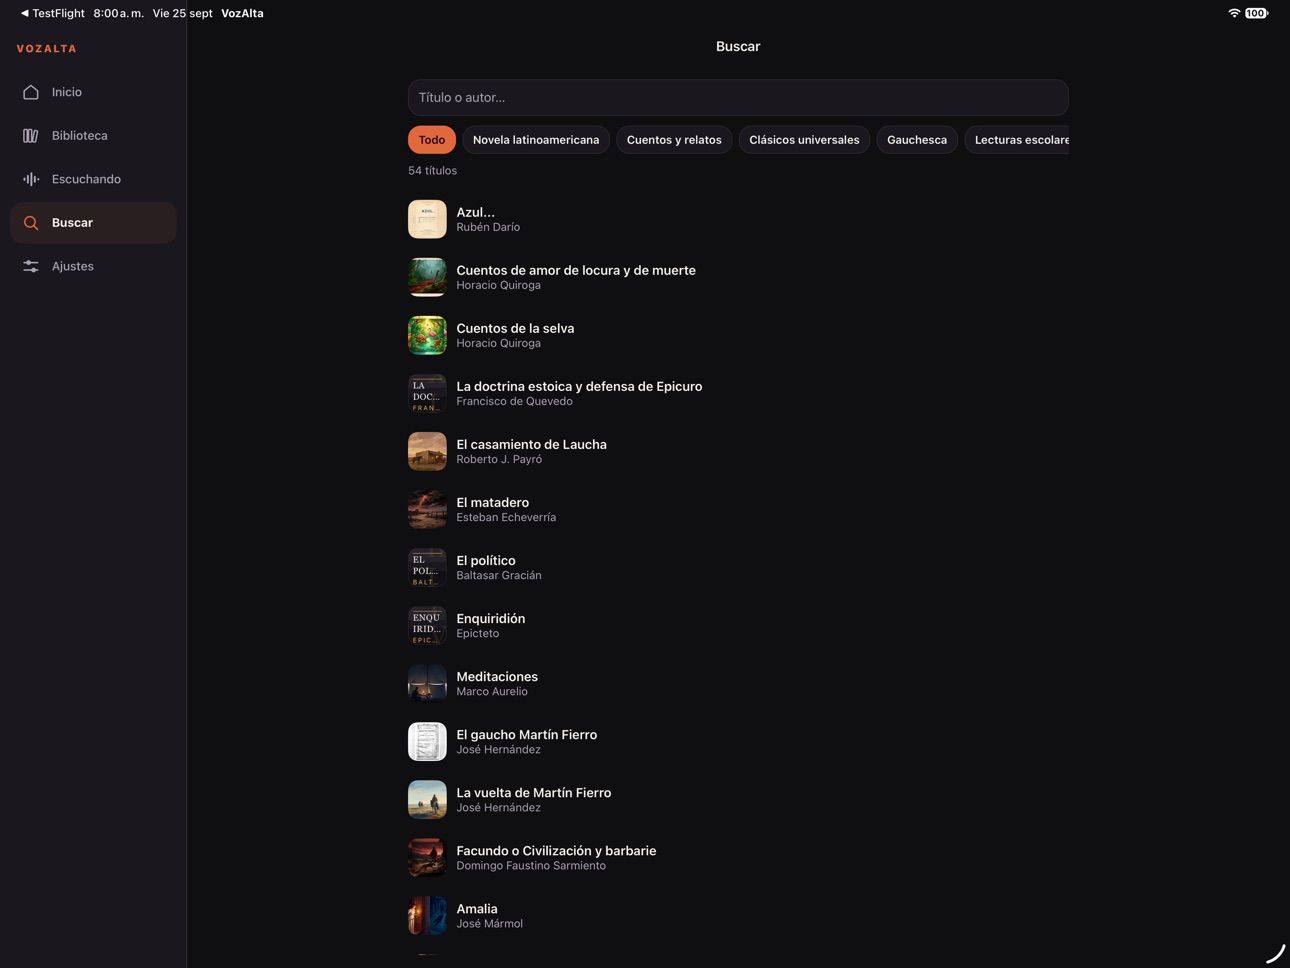The height and width of the screenshot is (968, 1290).
Task: Select the title "Meditaciones"
Action: pos(497,676)
